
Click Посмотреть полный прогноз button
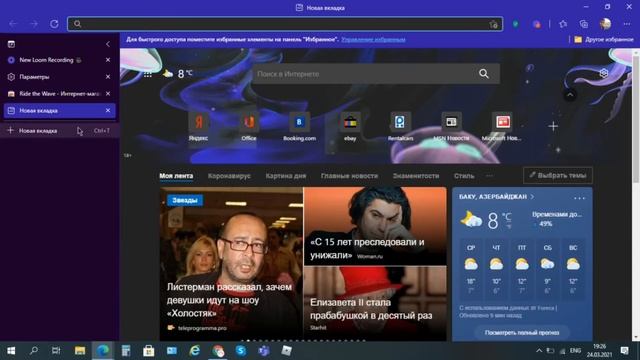click(522, 333)
